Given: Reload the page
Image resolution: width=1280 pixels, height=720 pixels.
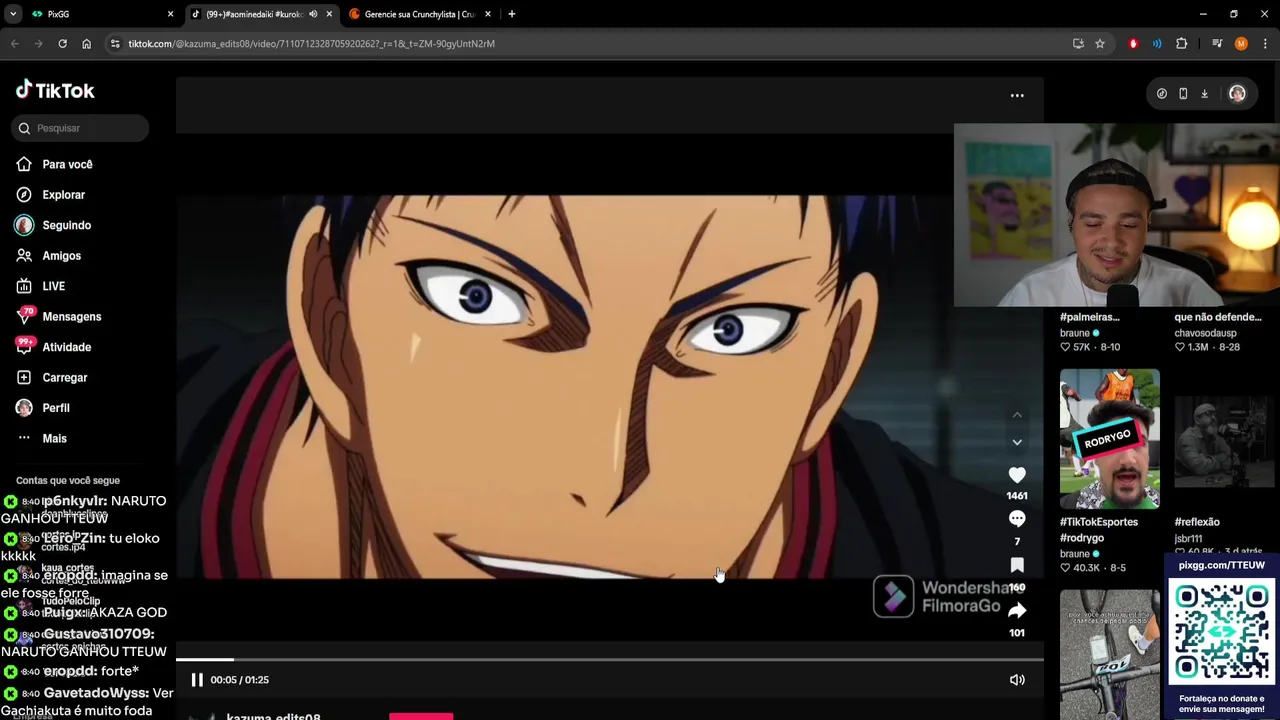Looking at the screenshot, I should pos(62,44).
